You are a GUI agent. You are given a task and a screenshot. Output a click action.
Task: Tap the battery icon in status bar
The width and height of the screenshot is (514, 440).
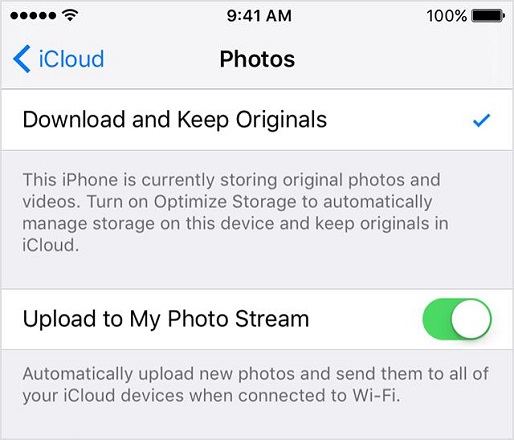pos(488,16)
